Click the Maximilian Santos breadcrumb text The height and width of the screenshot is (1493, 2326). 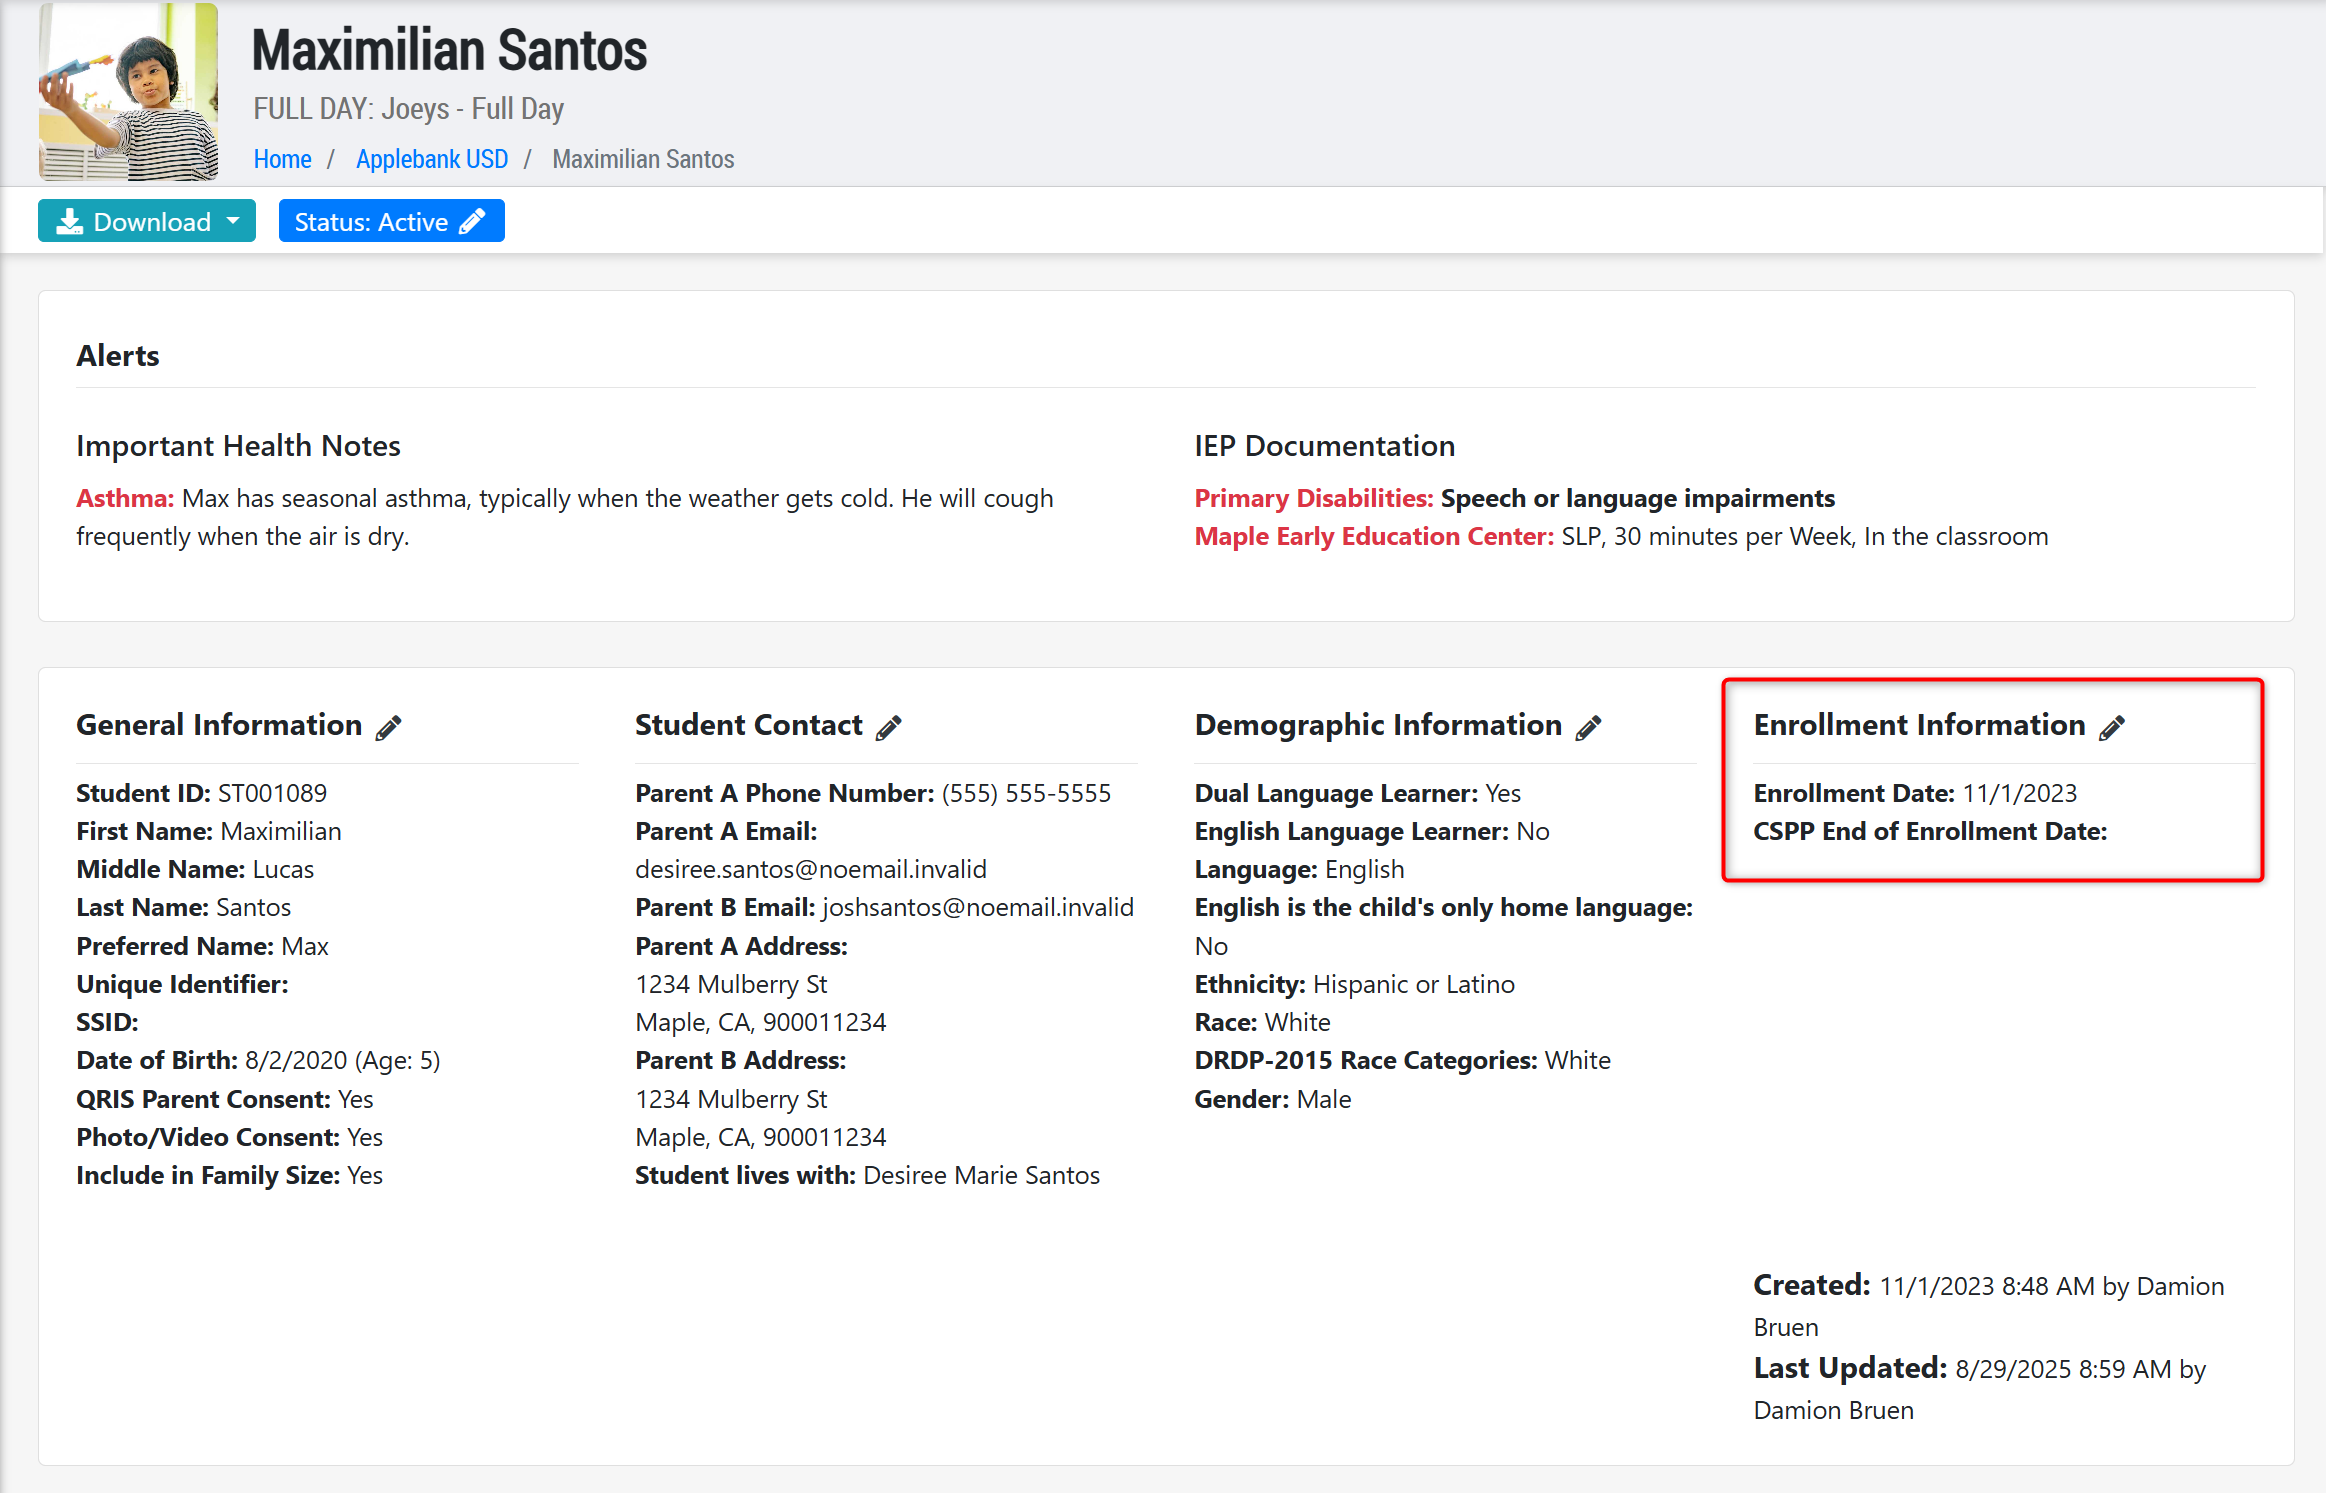coord(643,159)
